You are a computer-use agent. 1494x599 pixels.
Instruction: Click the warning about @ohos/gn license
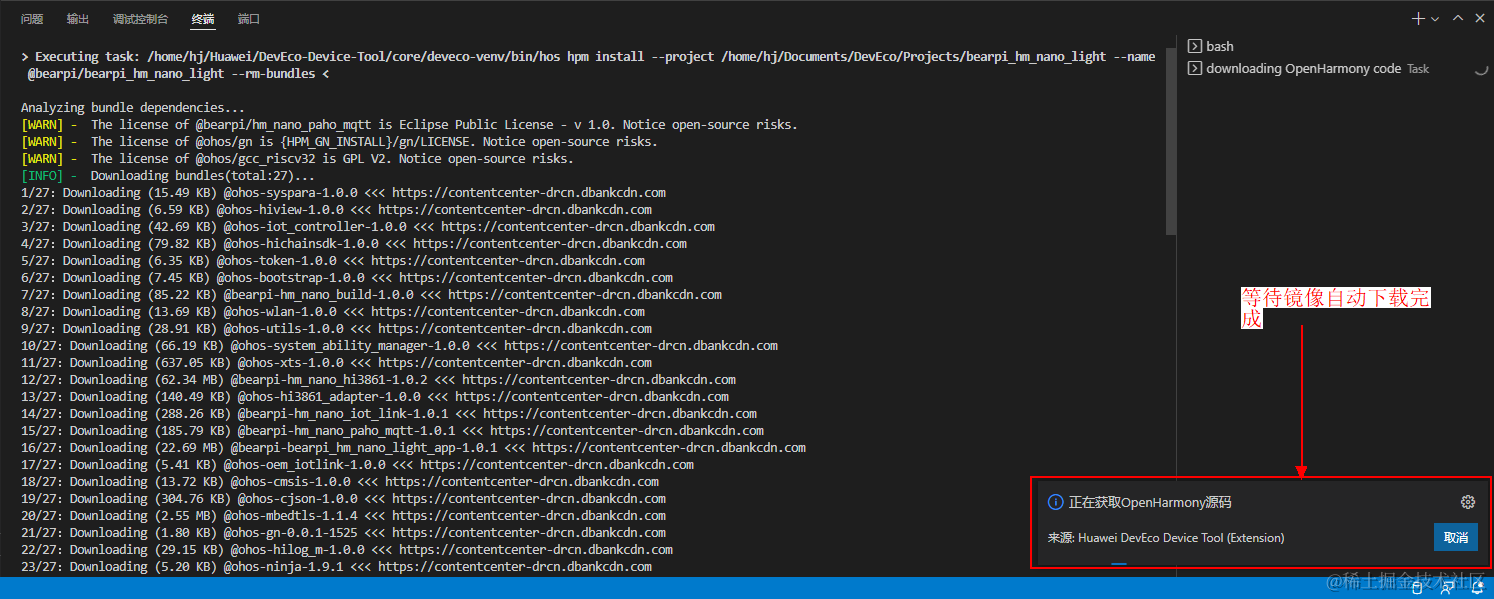tap(339, 141)
